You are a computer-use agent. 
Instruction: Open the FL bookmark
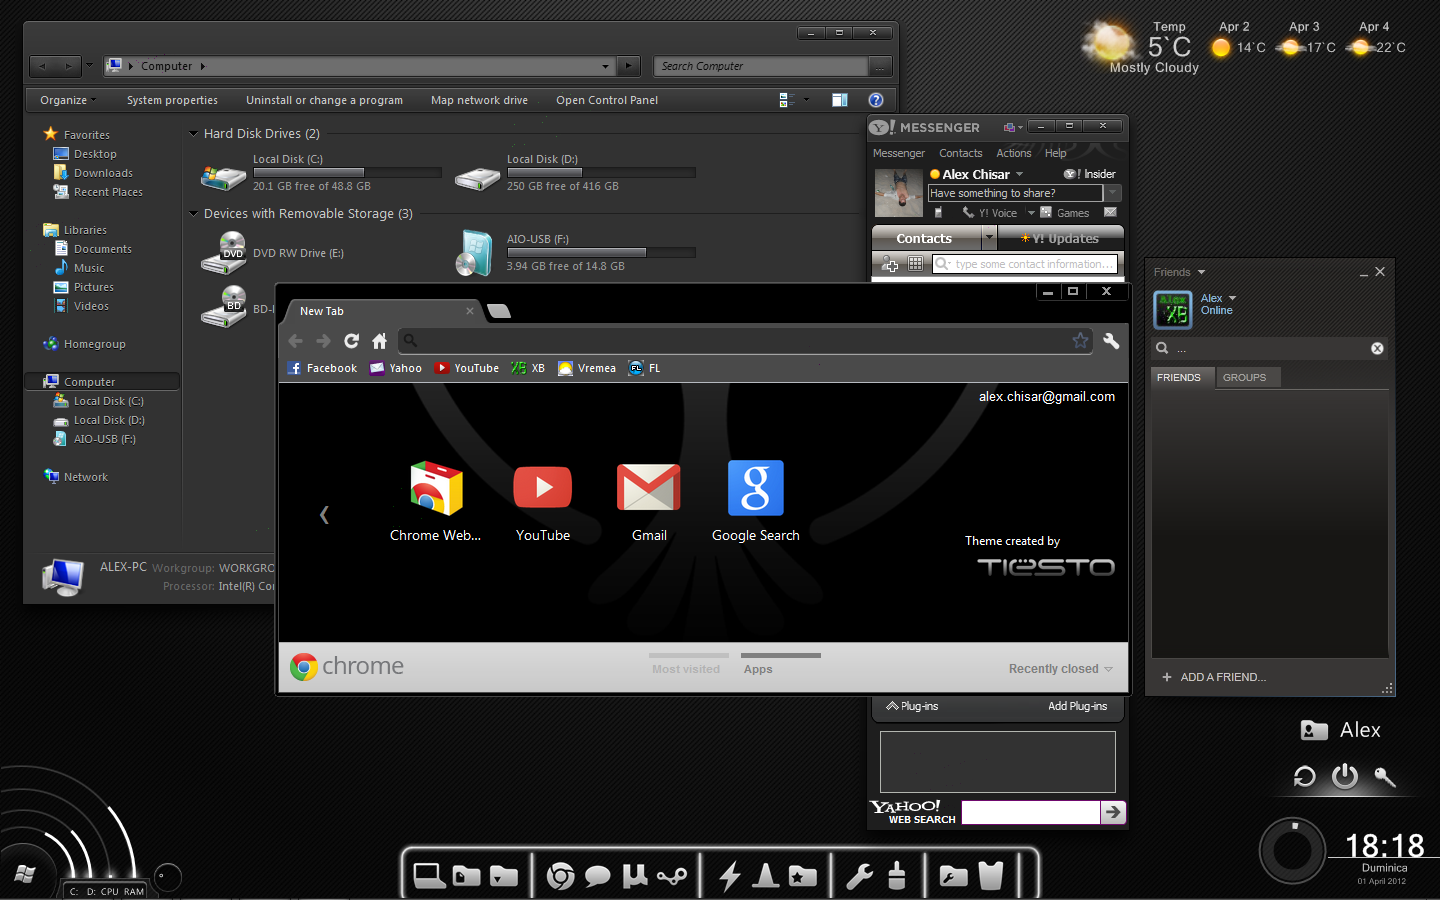pyautogui.click(x=644, y=368)
